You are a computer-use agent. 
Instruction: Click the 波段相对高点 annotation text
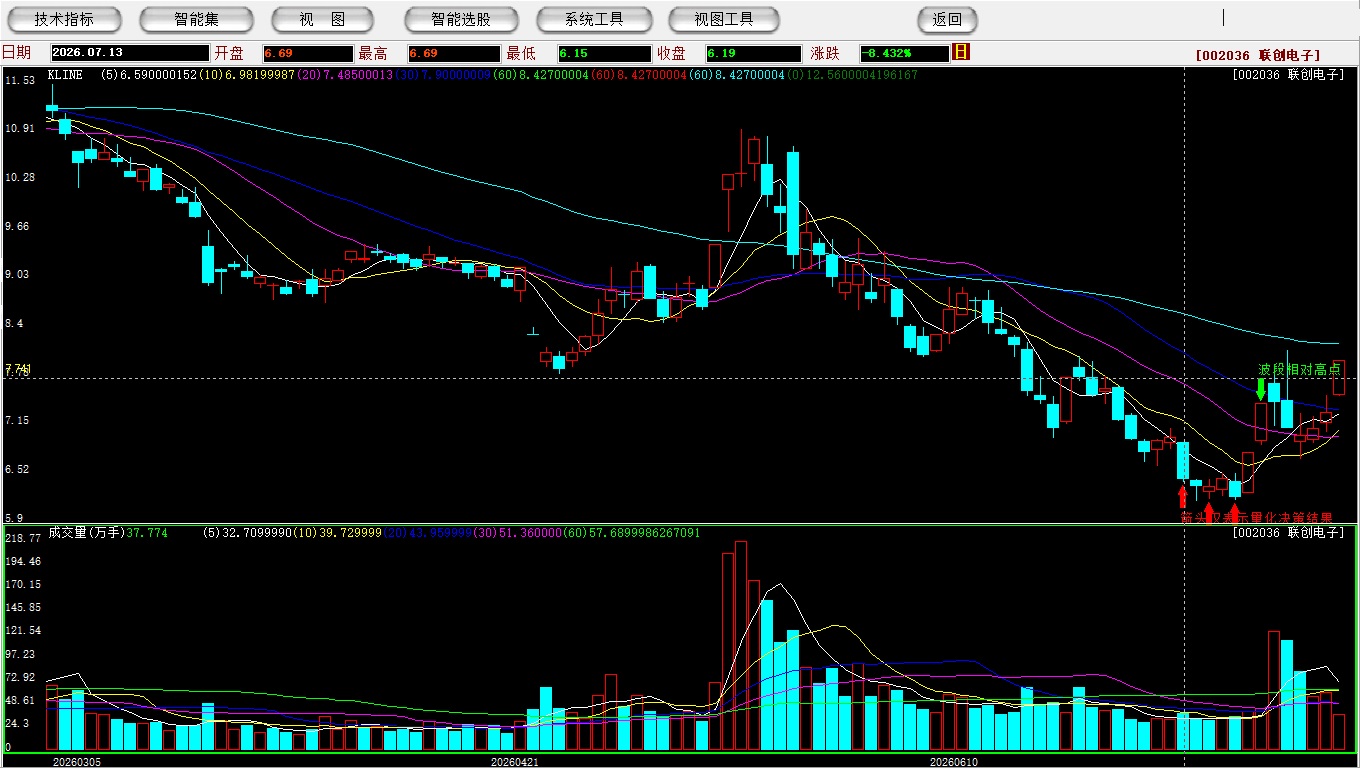[1300, 370]
